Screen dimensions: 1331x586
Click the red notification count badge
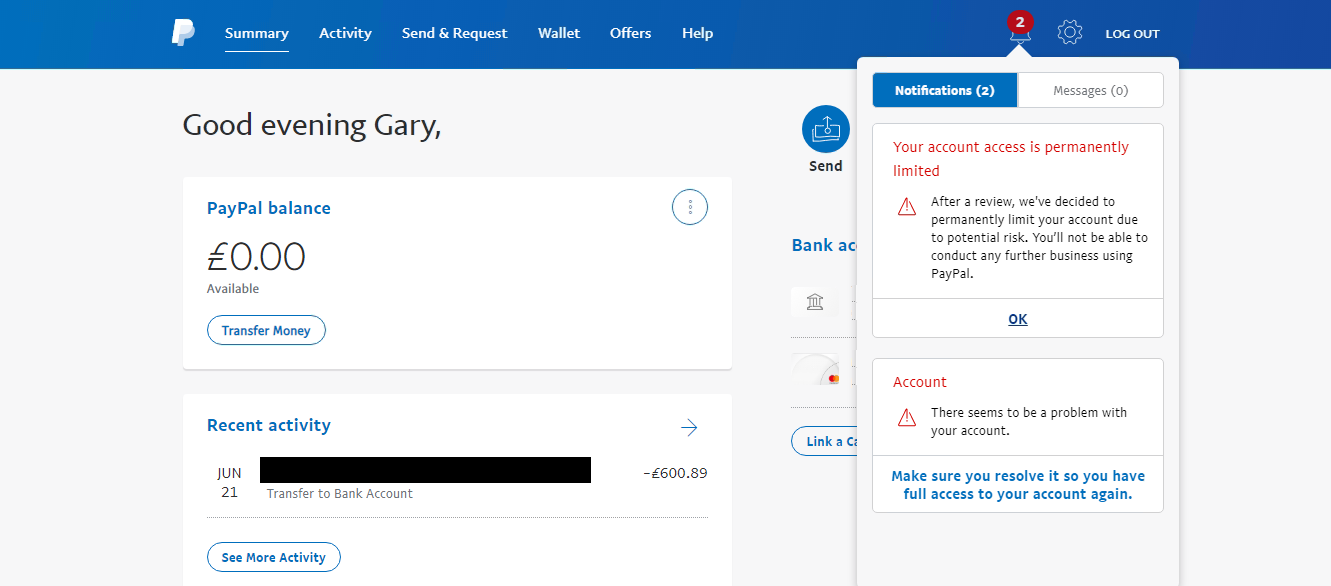[x=1020, y=21]
